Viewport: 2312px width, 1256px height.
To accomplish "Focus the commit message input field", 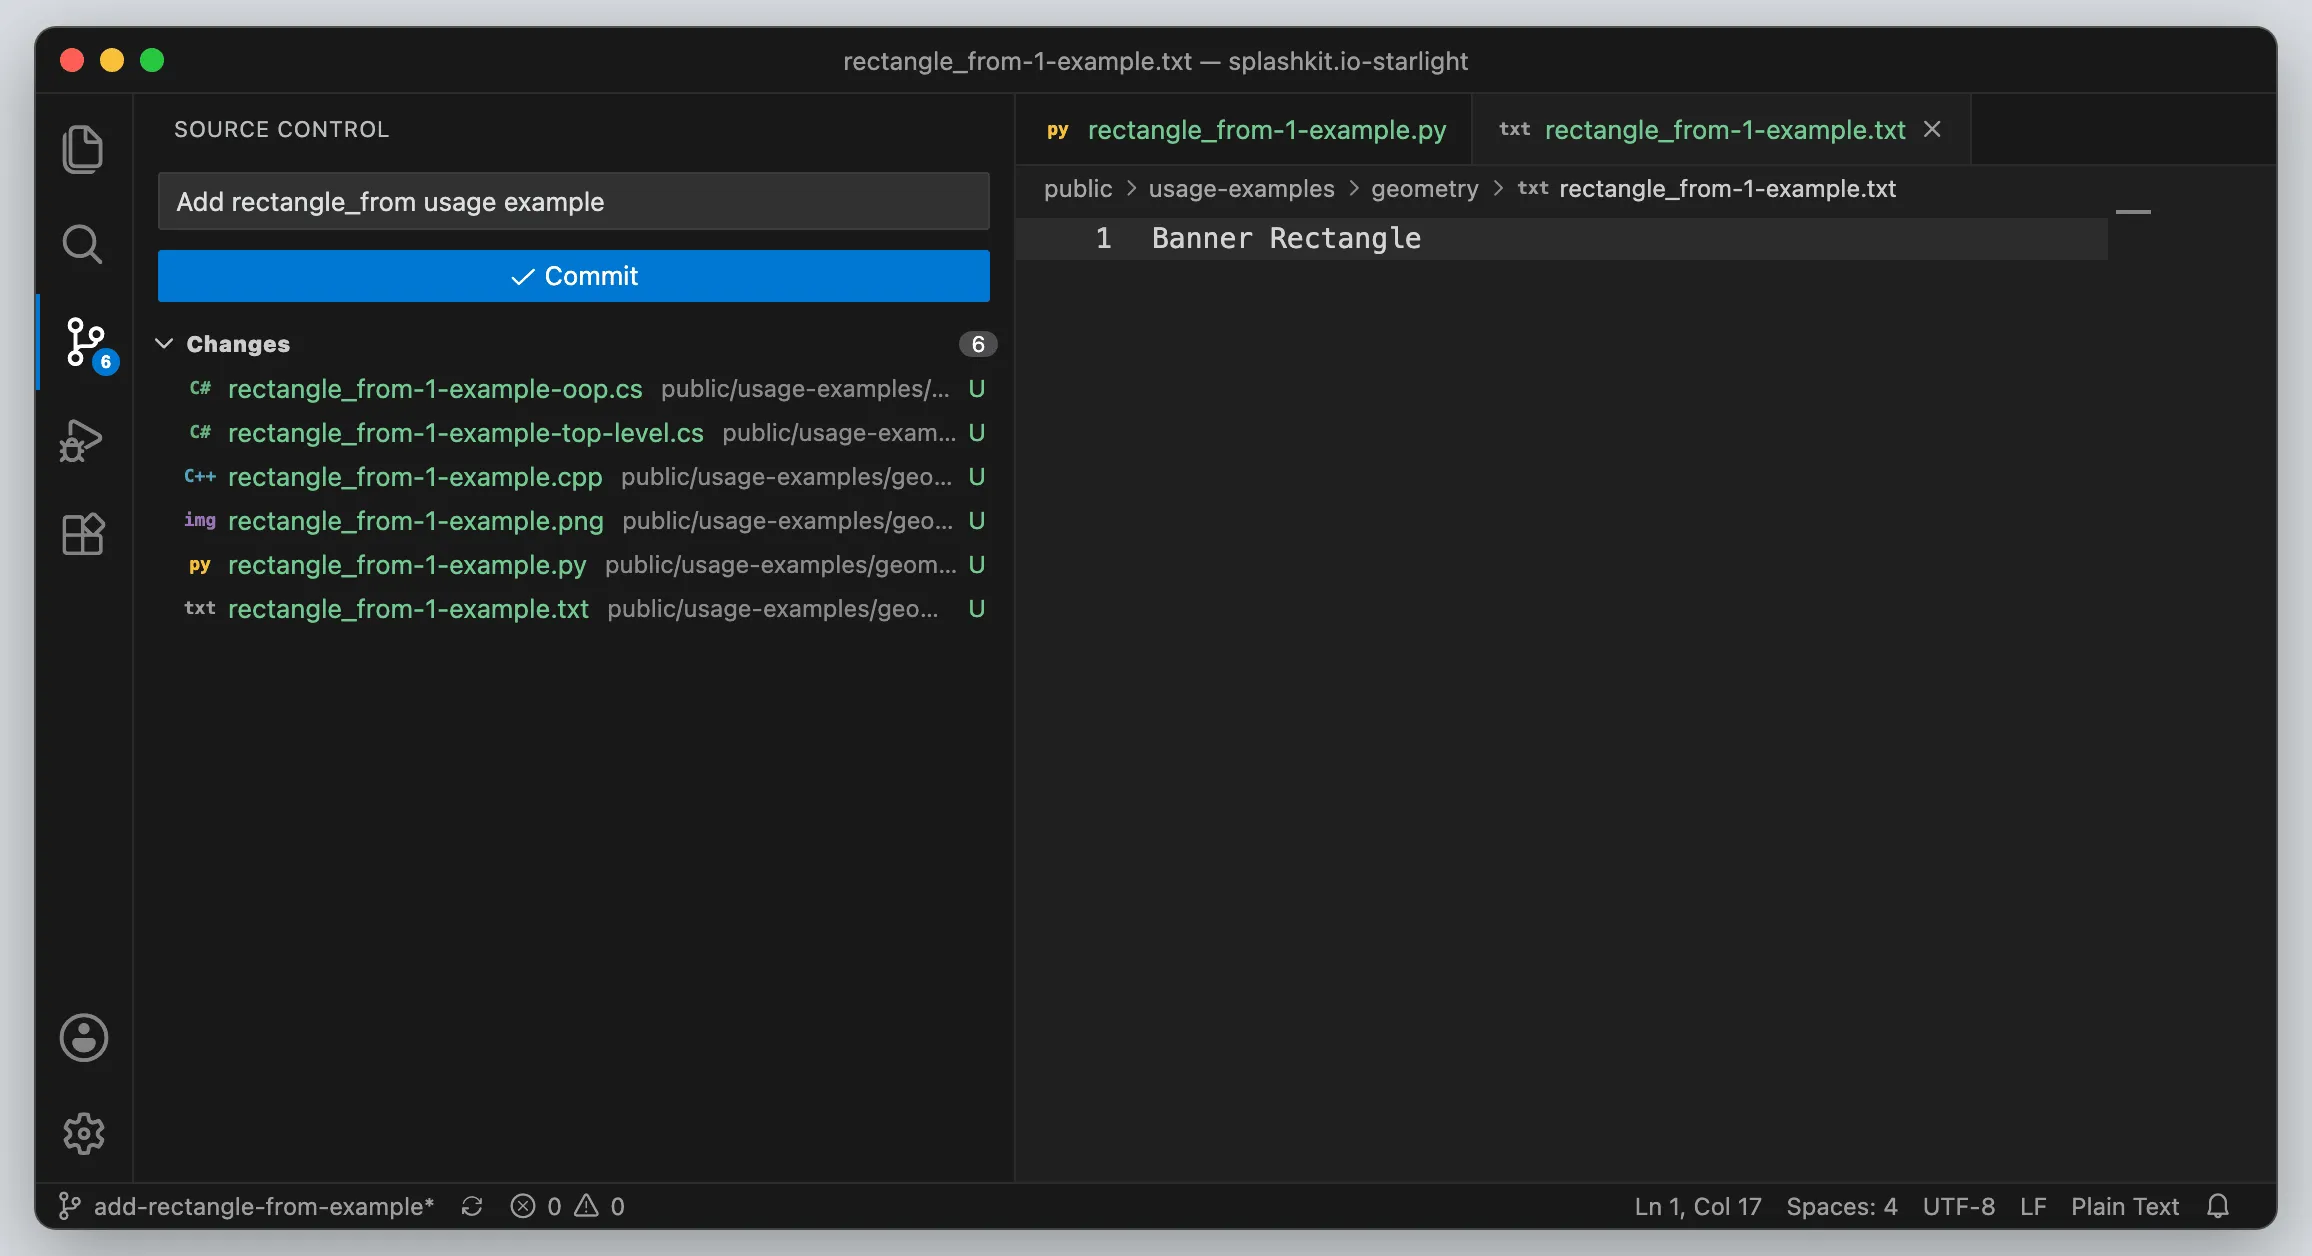I will tap(574, 202).
